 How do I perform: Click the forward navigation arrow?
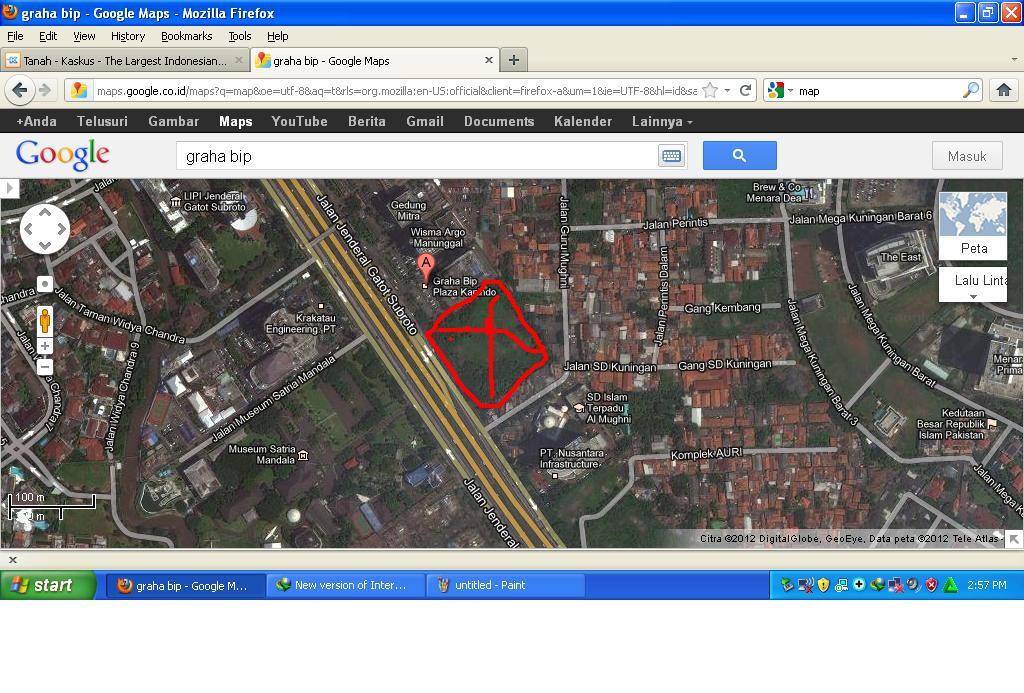pos(44,90)
